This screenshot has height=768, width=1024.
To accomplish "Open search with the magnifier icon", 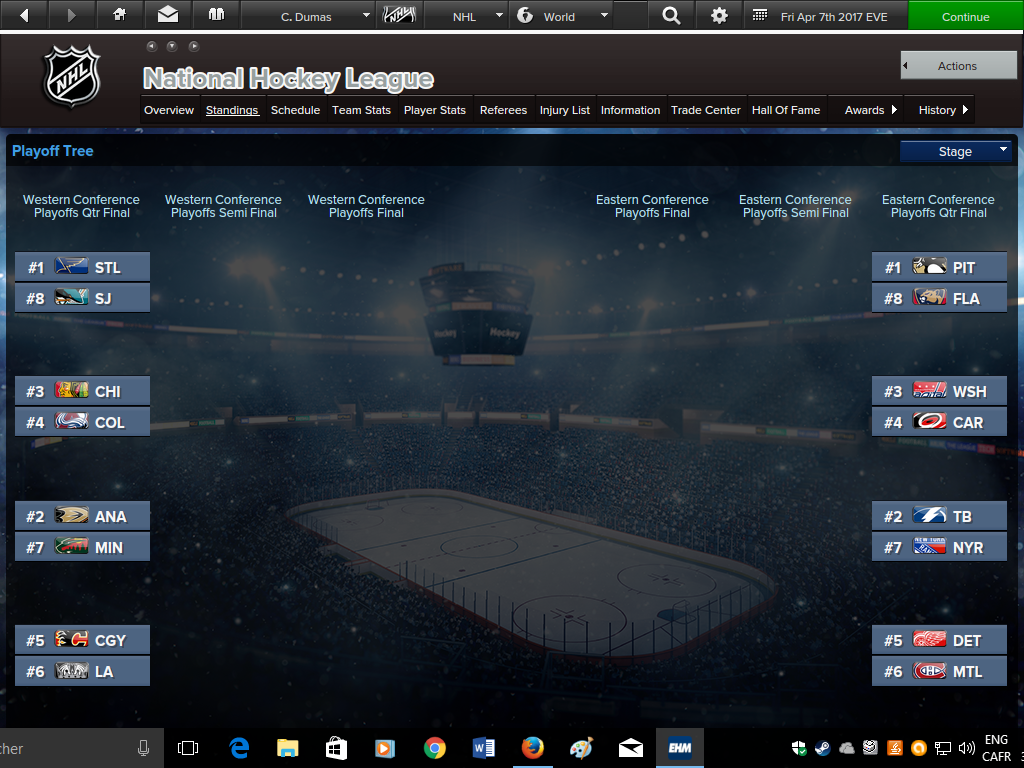I will click(x=671, y=15).
